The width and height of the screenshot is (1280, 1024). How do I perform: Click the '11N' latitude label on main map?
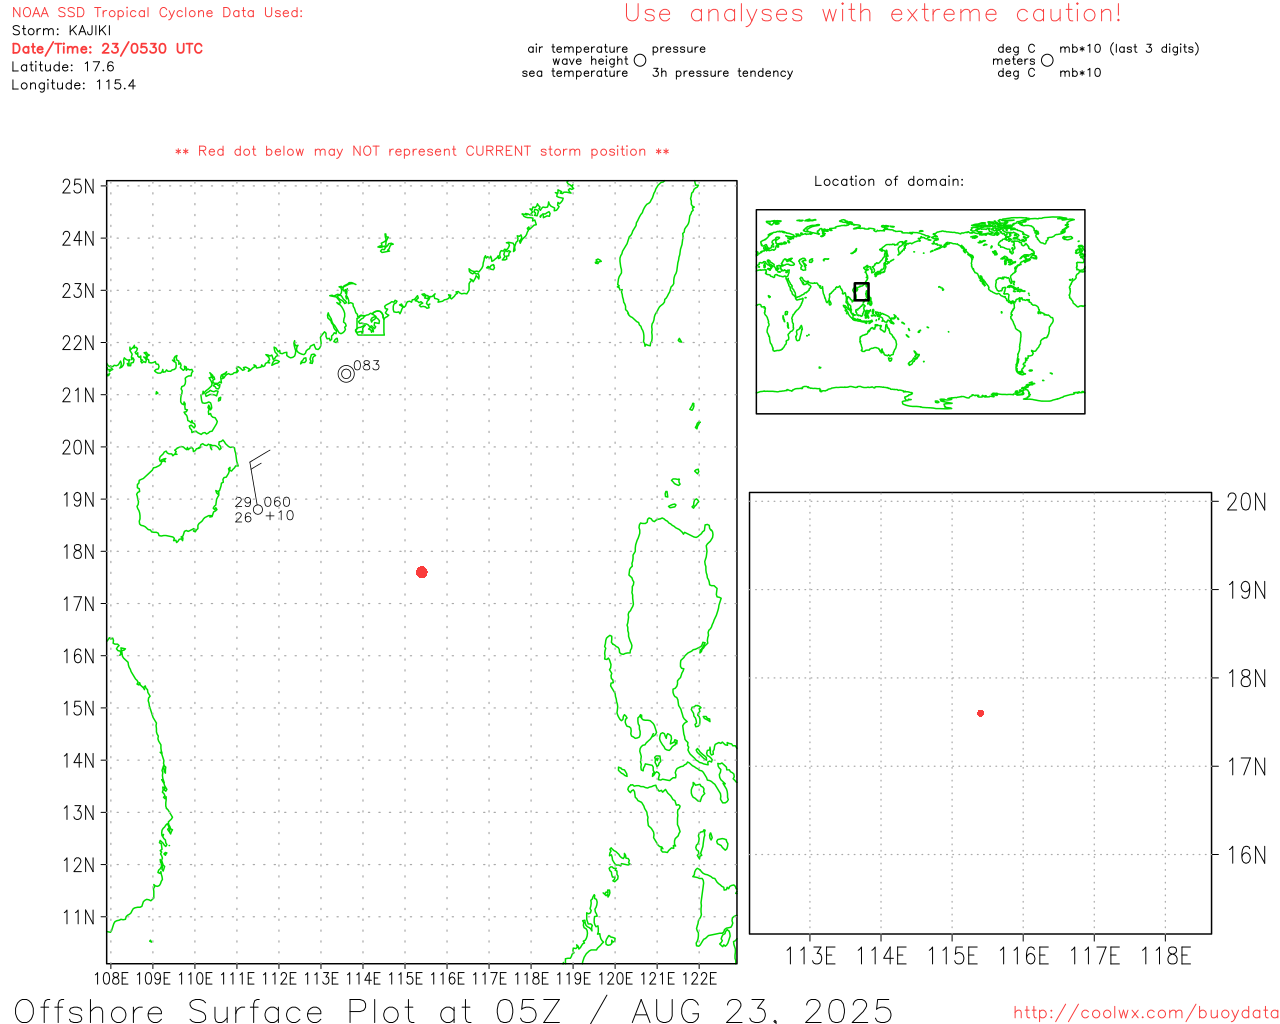click(78, 917)
